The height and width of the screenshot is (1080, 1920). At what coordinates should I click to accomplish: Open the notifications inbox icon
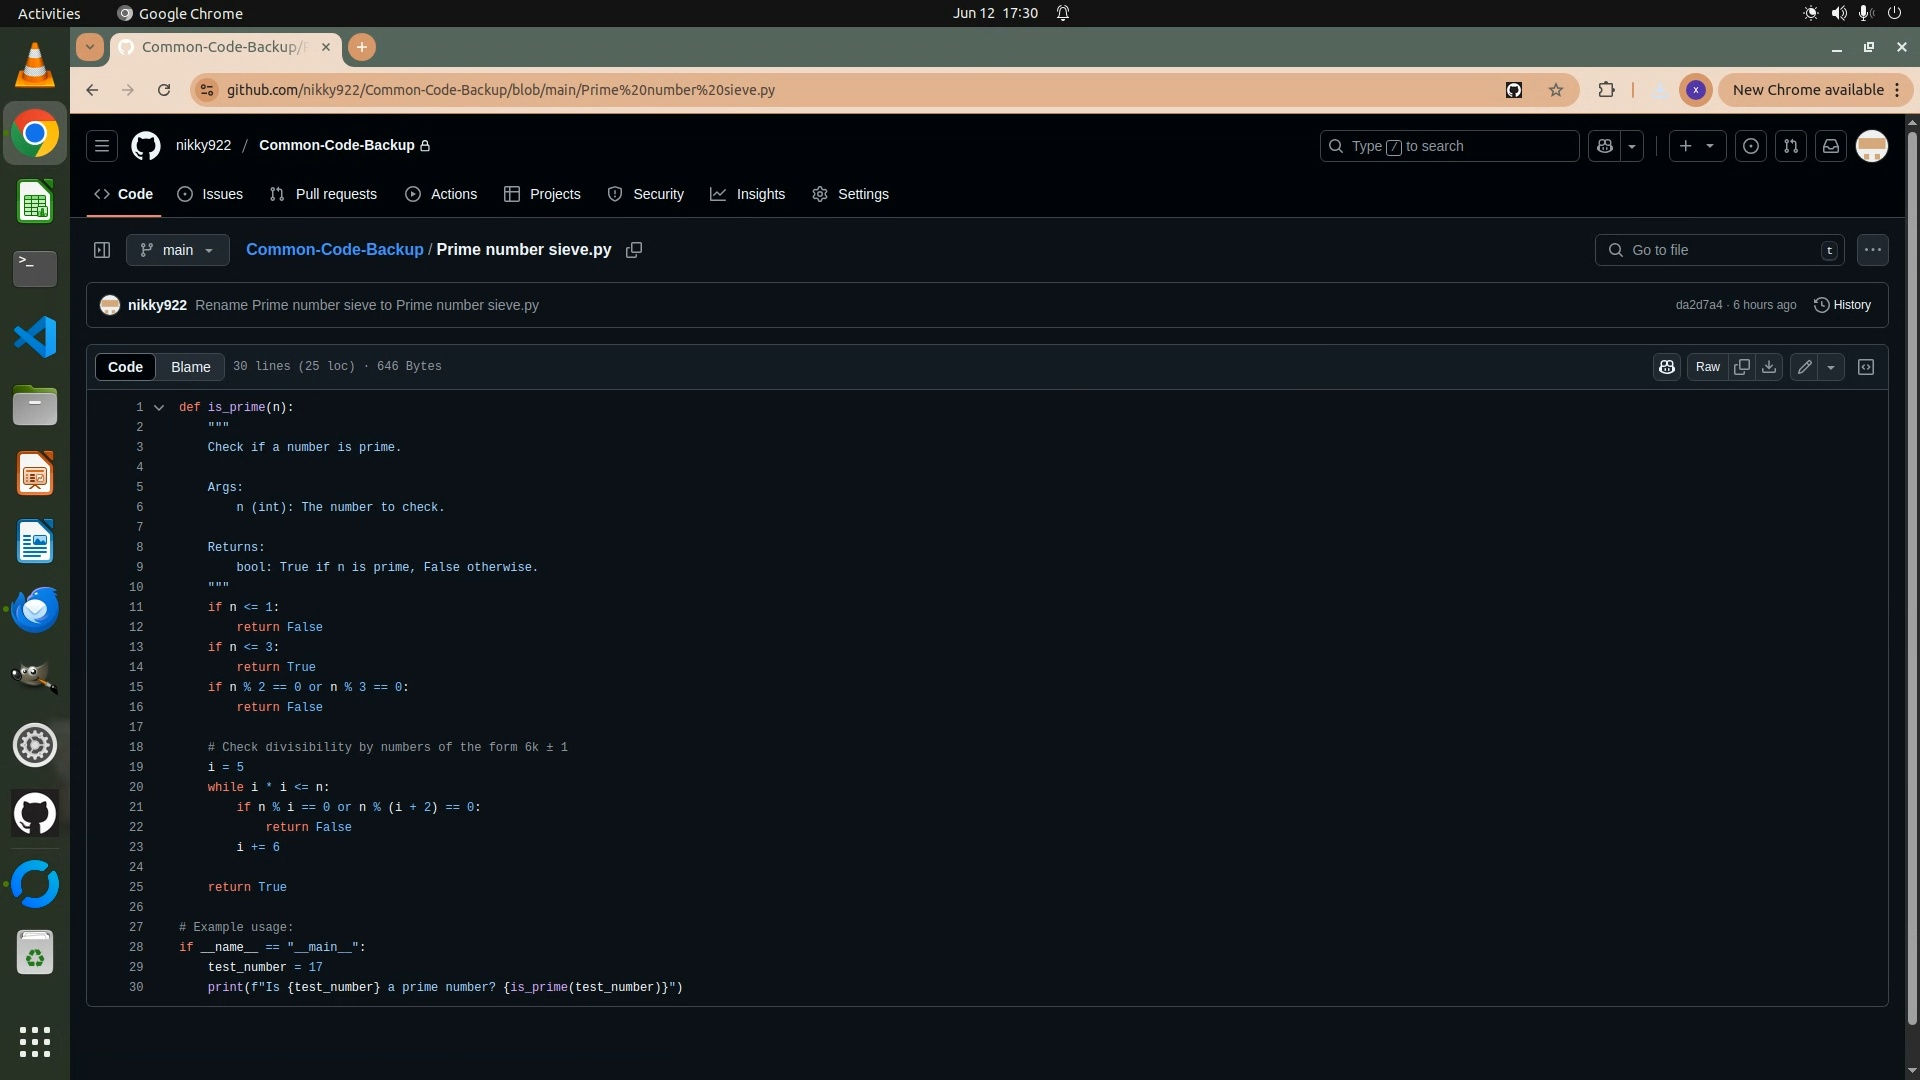pos(1831,146)
